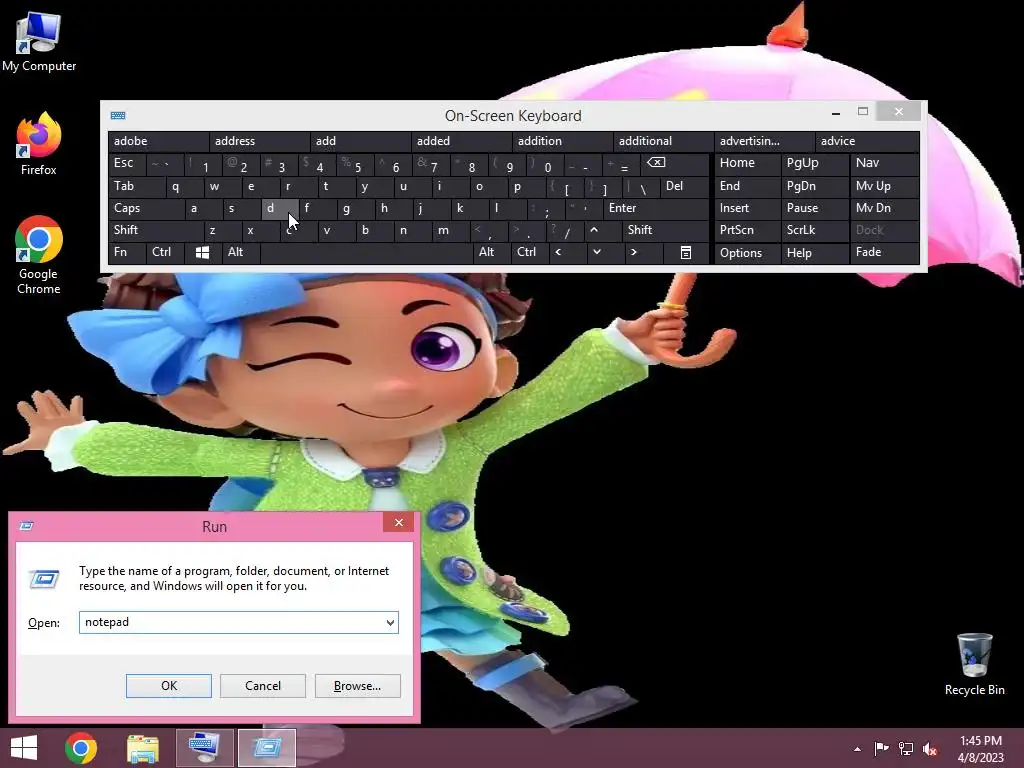
Task: Choose the 'address' text prediction
Action: coord(259,141)
